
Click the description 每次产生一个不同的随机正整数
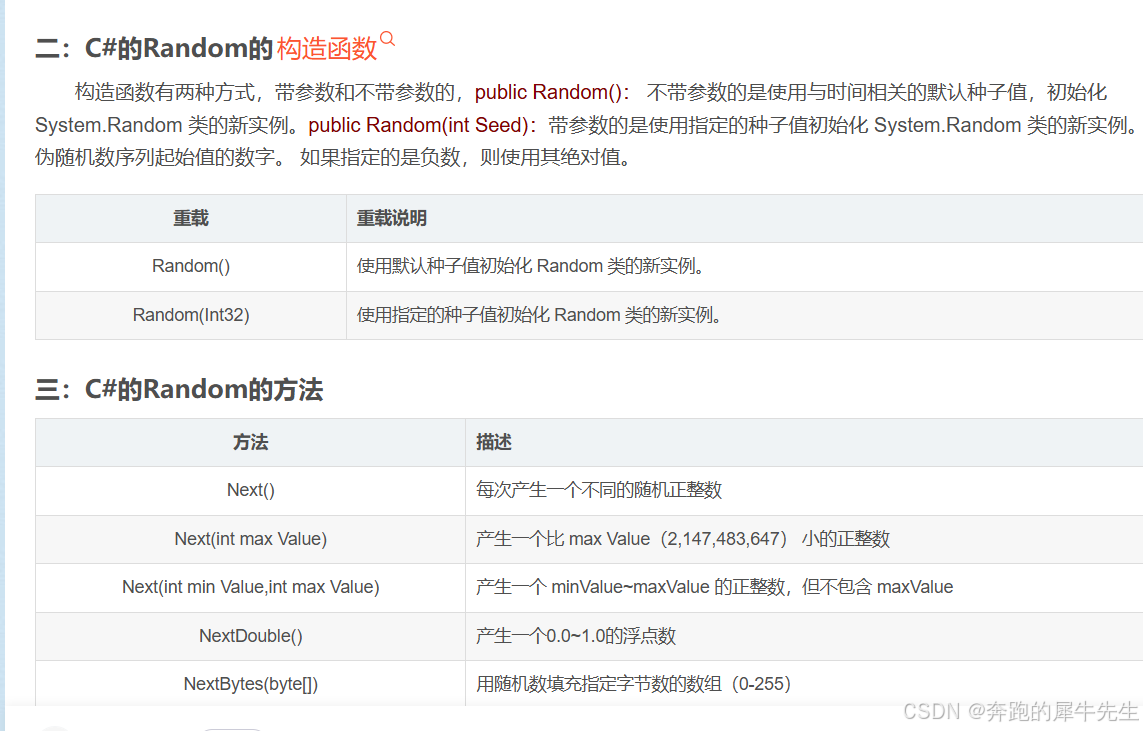pyautogui.click(x=598, y=490)
